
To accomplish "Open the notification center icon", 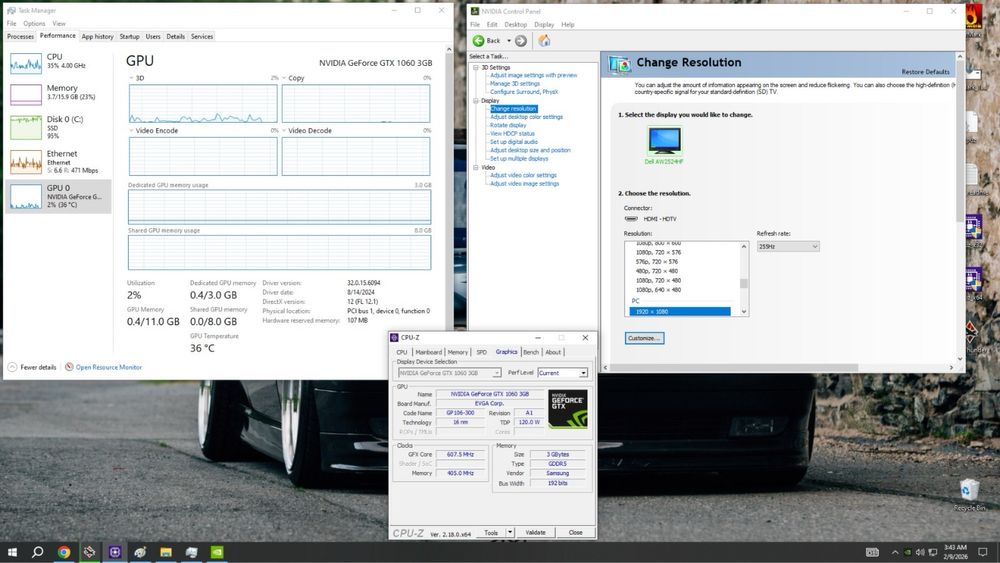I will (x=983, y=552).
